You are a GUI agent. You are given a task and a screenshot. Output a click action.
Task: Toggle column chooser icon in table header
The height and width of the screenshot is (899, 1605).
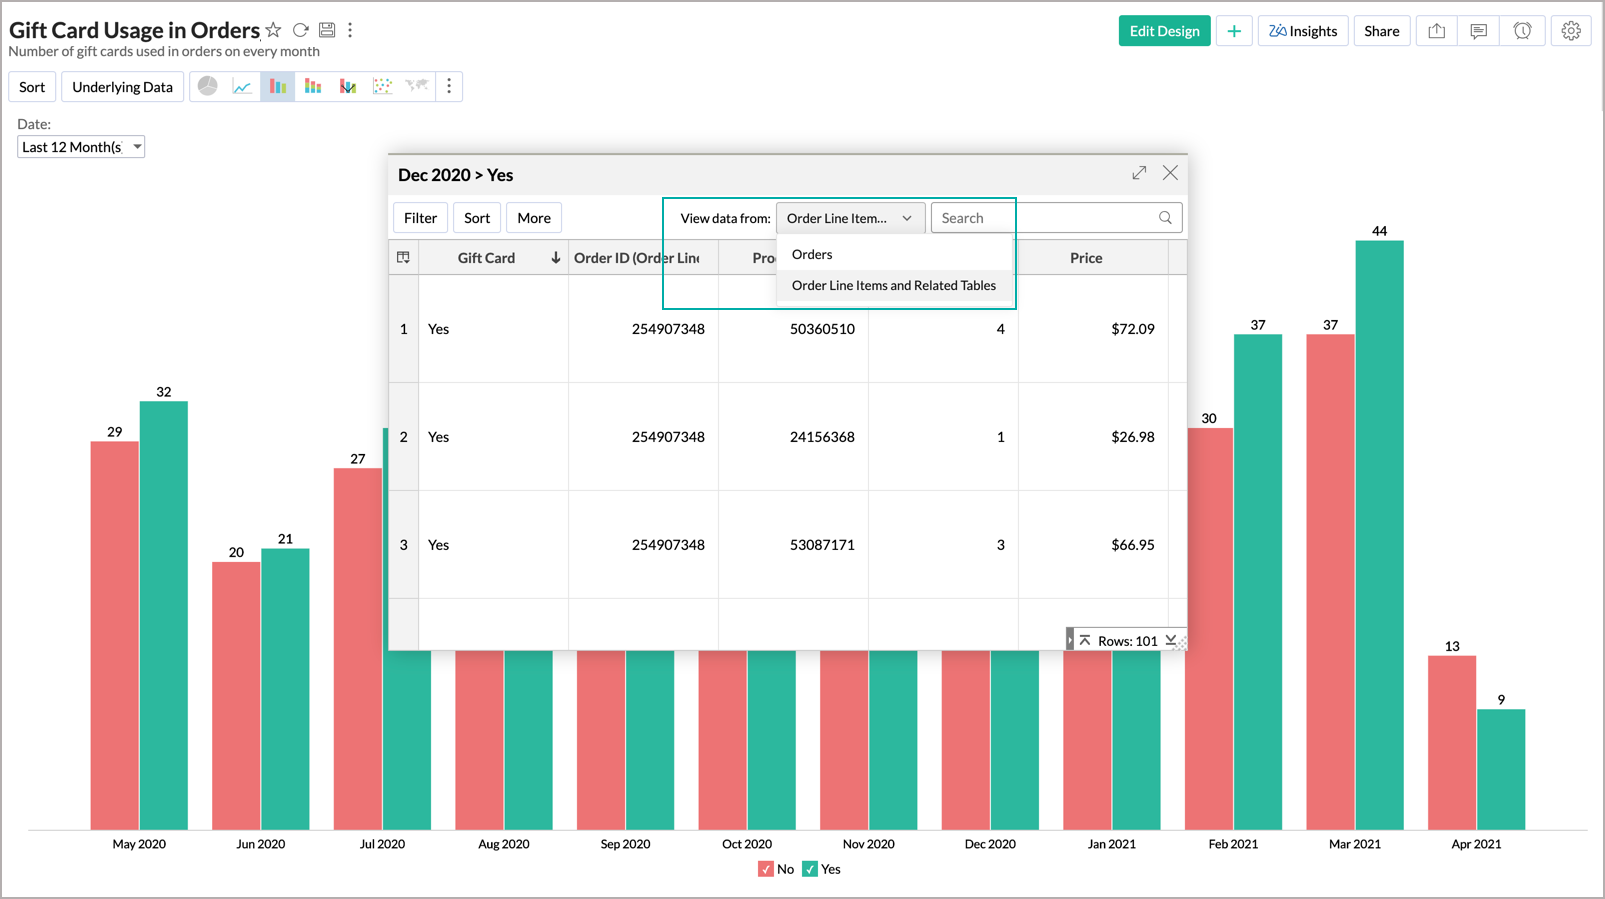403,257
